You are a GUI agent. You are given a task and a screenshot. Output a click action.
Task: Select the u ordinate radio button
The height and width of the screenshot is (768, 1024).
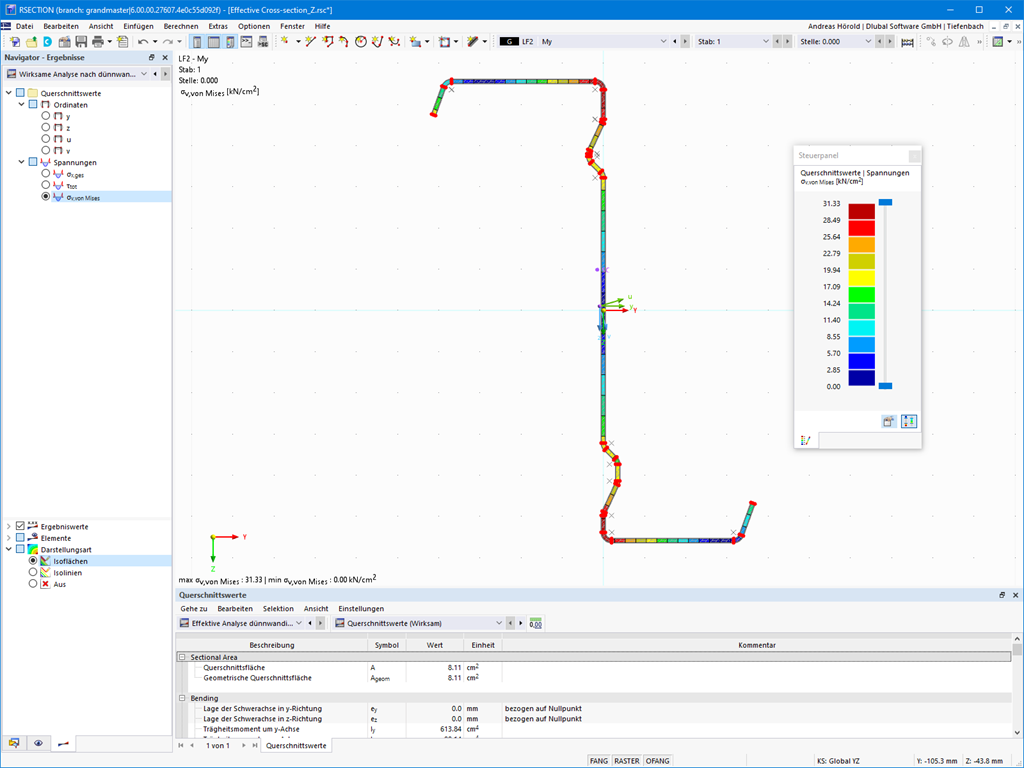click(46, 138)
